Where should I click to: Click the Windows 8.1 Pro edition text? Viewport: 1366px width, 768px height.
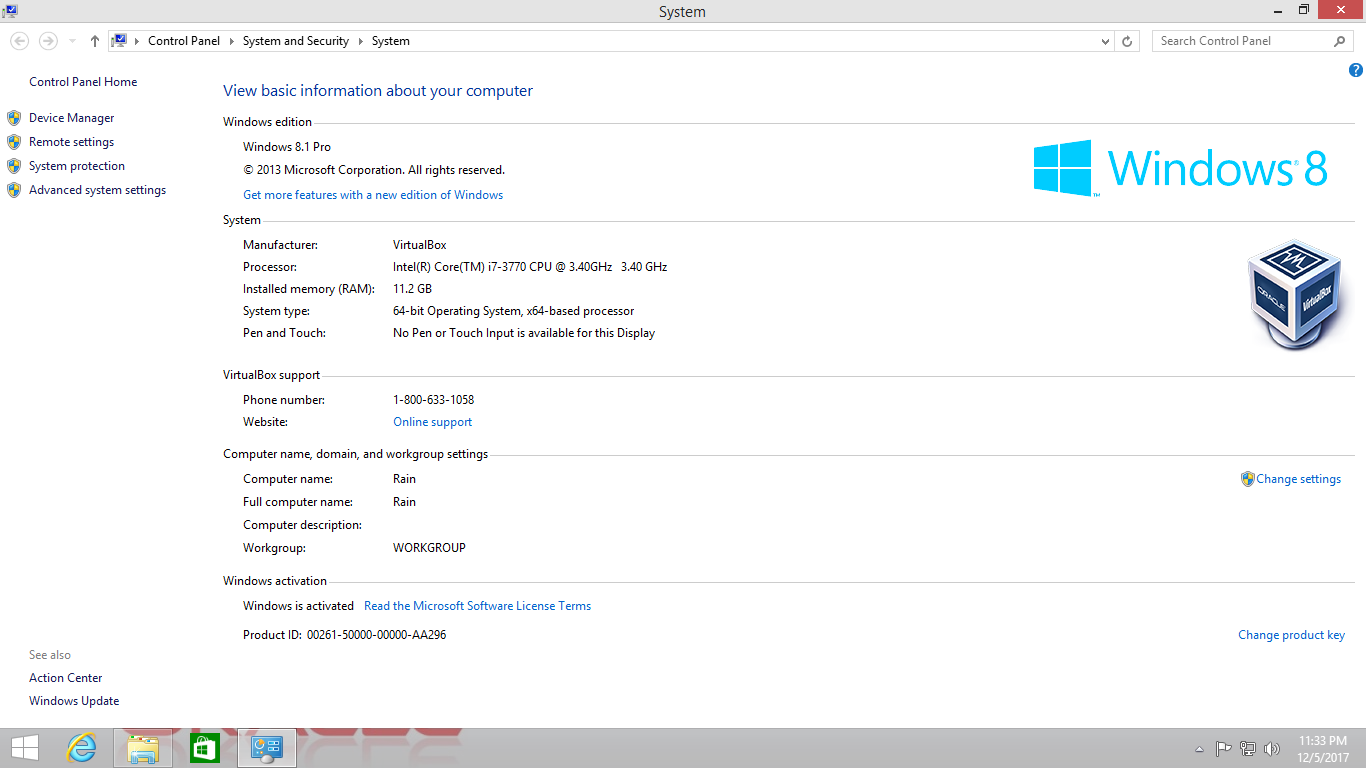[x=287, y=147]
